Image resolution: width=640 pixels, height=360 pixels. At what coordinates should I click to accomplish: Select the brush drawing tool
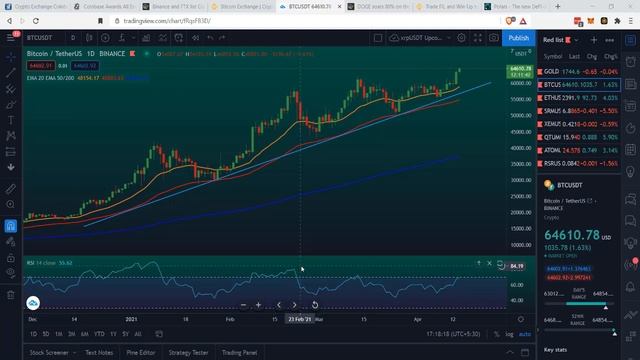11,104
